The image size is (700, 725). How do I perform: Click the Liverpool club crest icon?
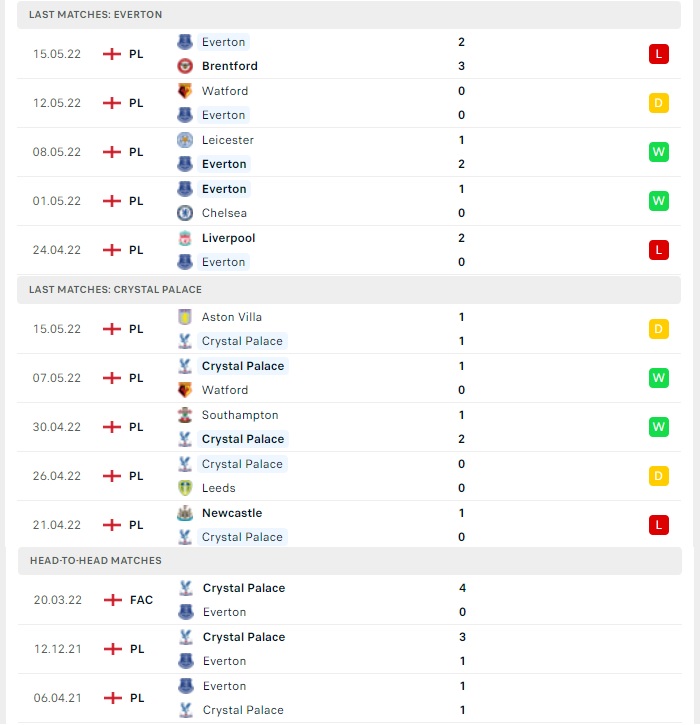(185, 238)
